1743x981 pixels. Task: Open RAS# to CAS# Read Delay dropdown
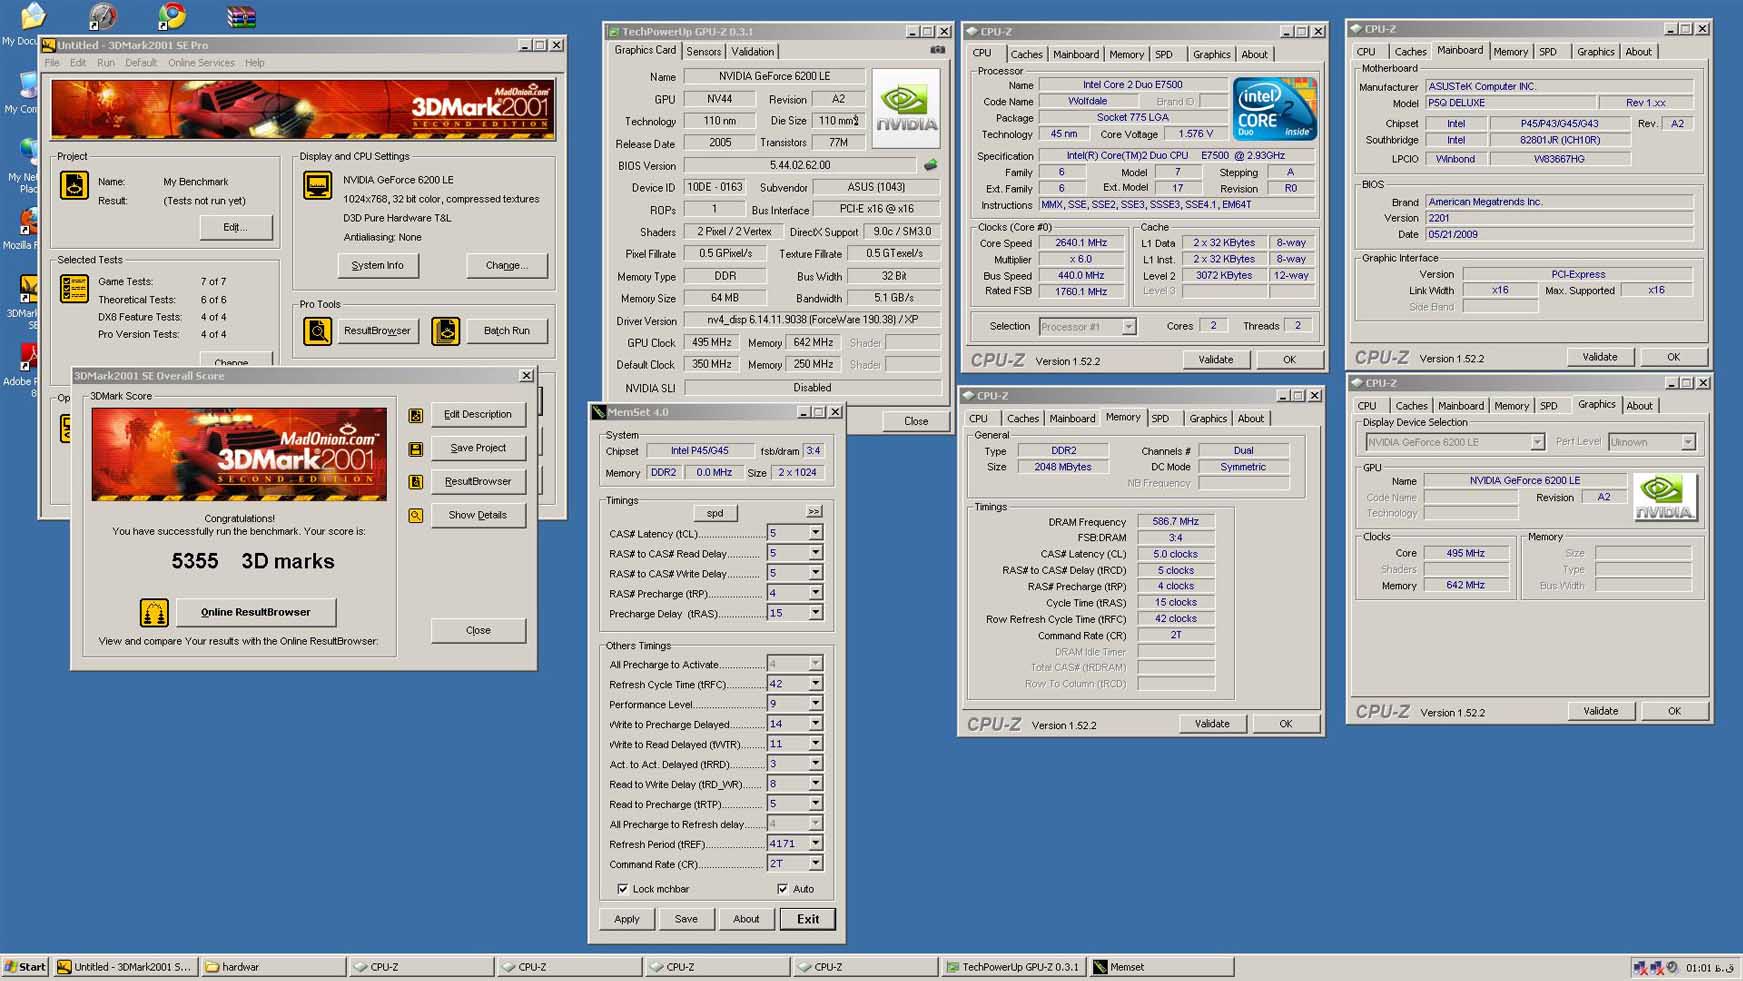click(x=815, y=553)
